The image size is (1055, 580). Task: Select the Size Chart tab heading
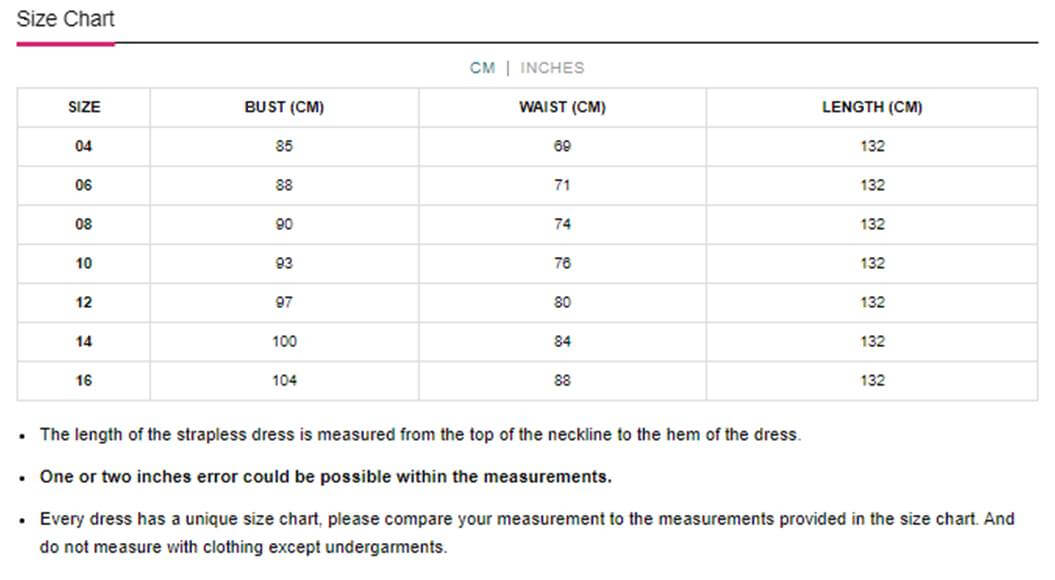[x=65, y=19]
